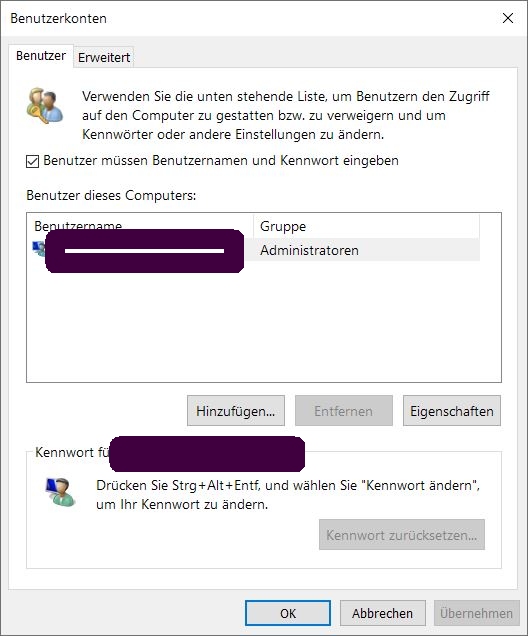Click the Entfernen button

click(x=343, y=411)
